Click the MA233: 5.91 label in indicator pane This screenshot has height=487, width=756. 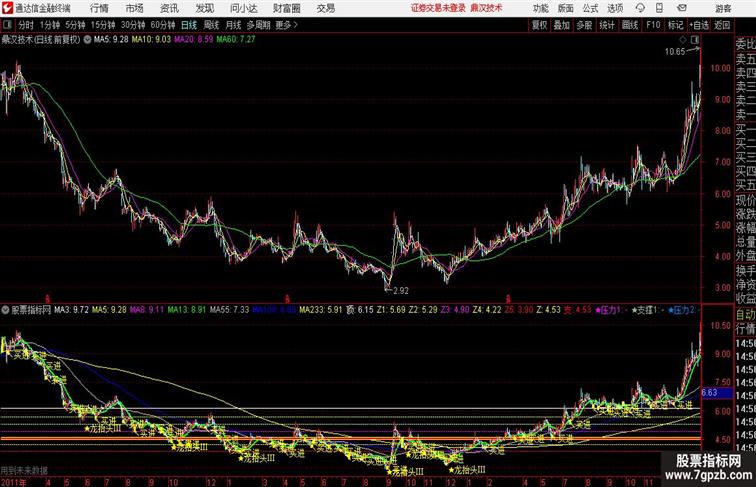pyautogui.click(x=321, y=310)
